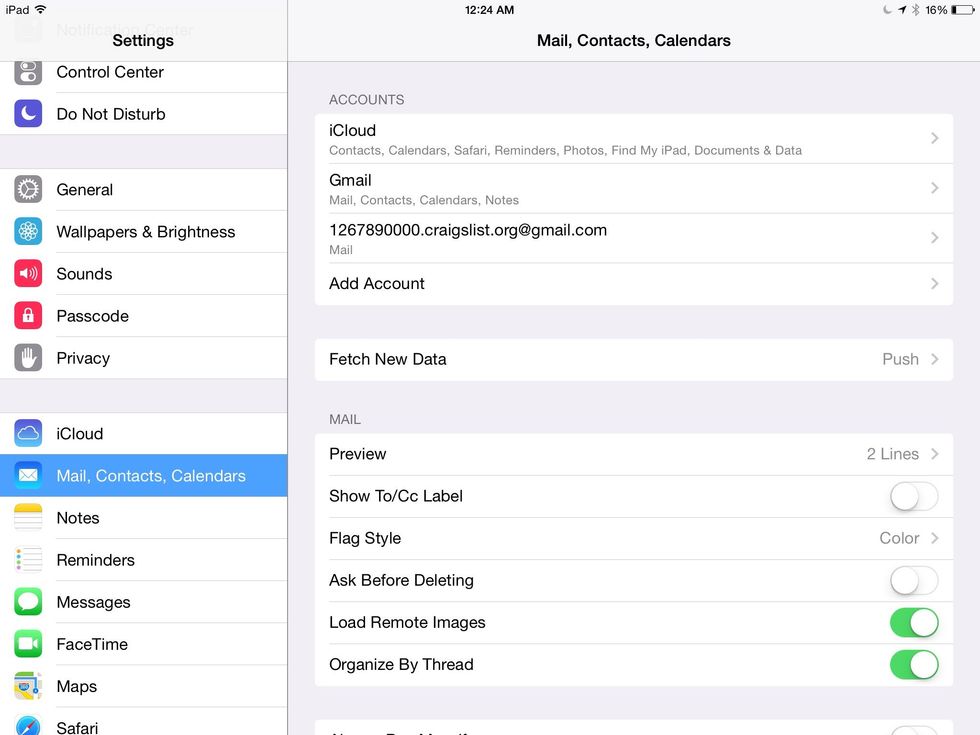Turn off Organize By Thread
Image resolution: width=980 pixels, height=735 pixels.
click(x=913, y=664)
